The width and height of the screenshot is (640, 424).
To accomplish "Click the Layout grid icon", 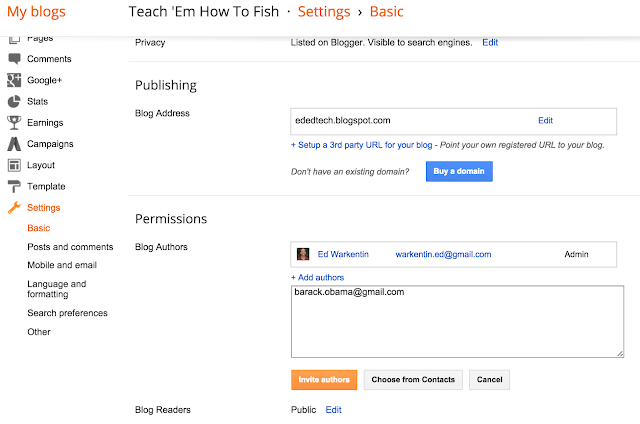I will point(14,165).
